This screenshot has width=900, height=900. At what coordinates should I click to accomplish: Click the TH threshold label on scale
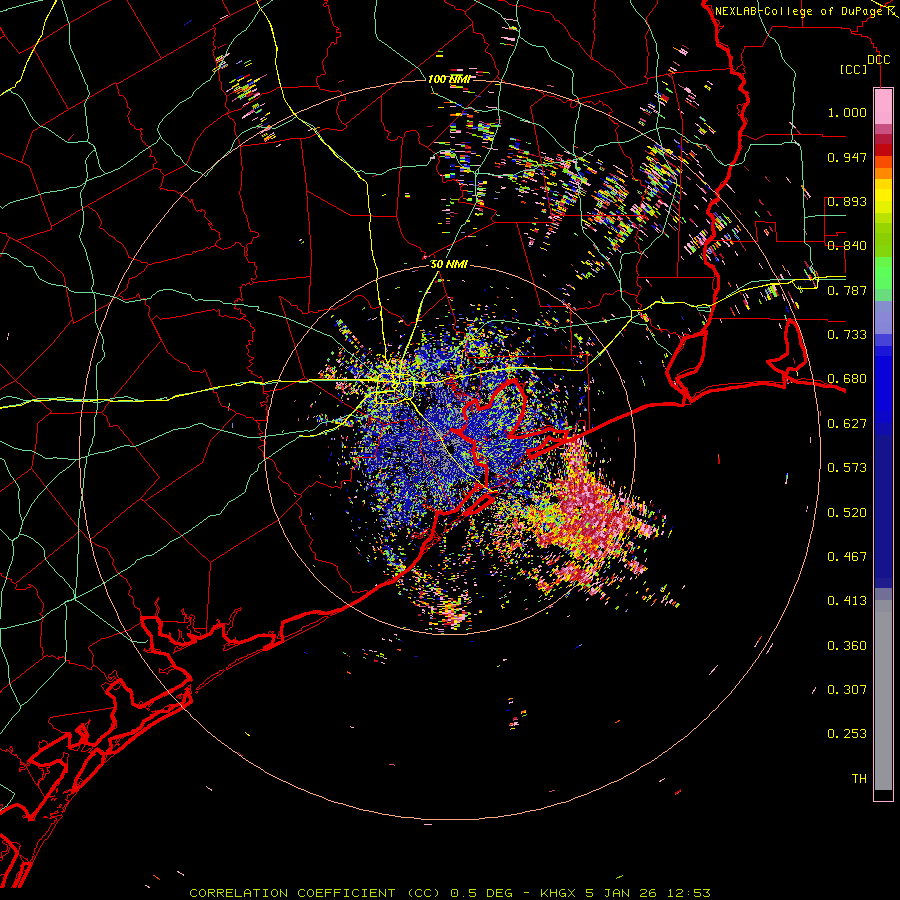pos(859,779)
